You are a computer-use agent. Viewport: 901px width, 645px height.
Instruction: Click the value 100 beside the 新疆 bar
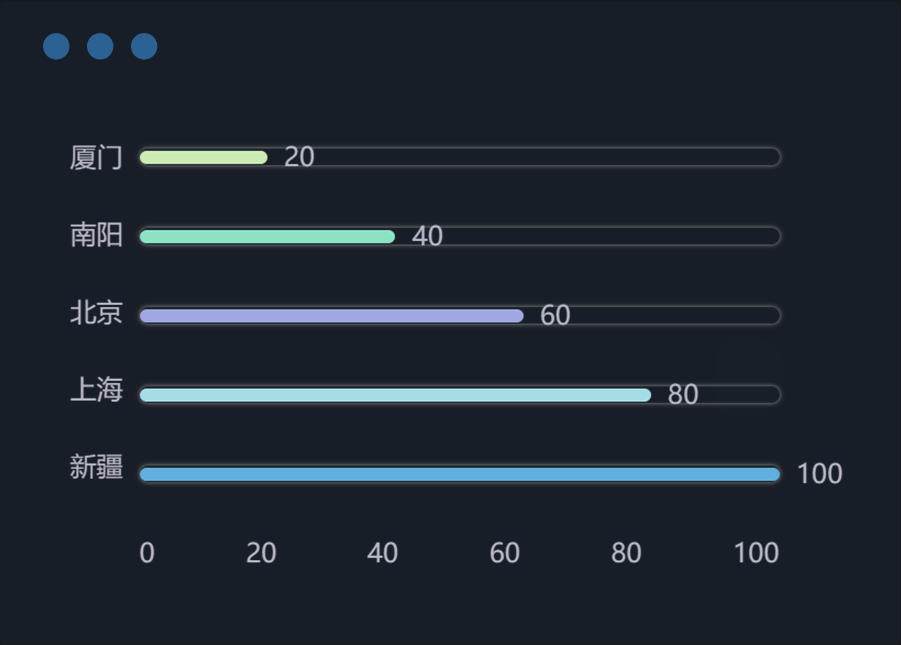click(819, 474)
